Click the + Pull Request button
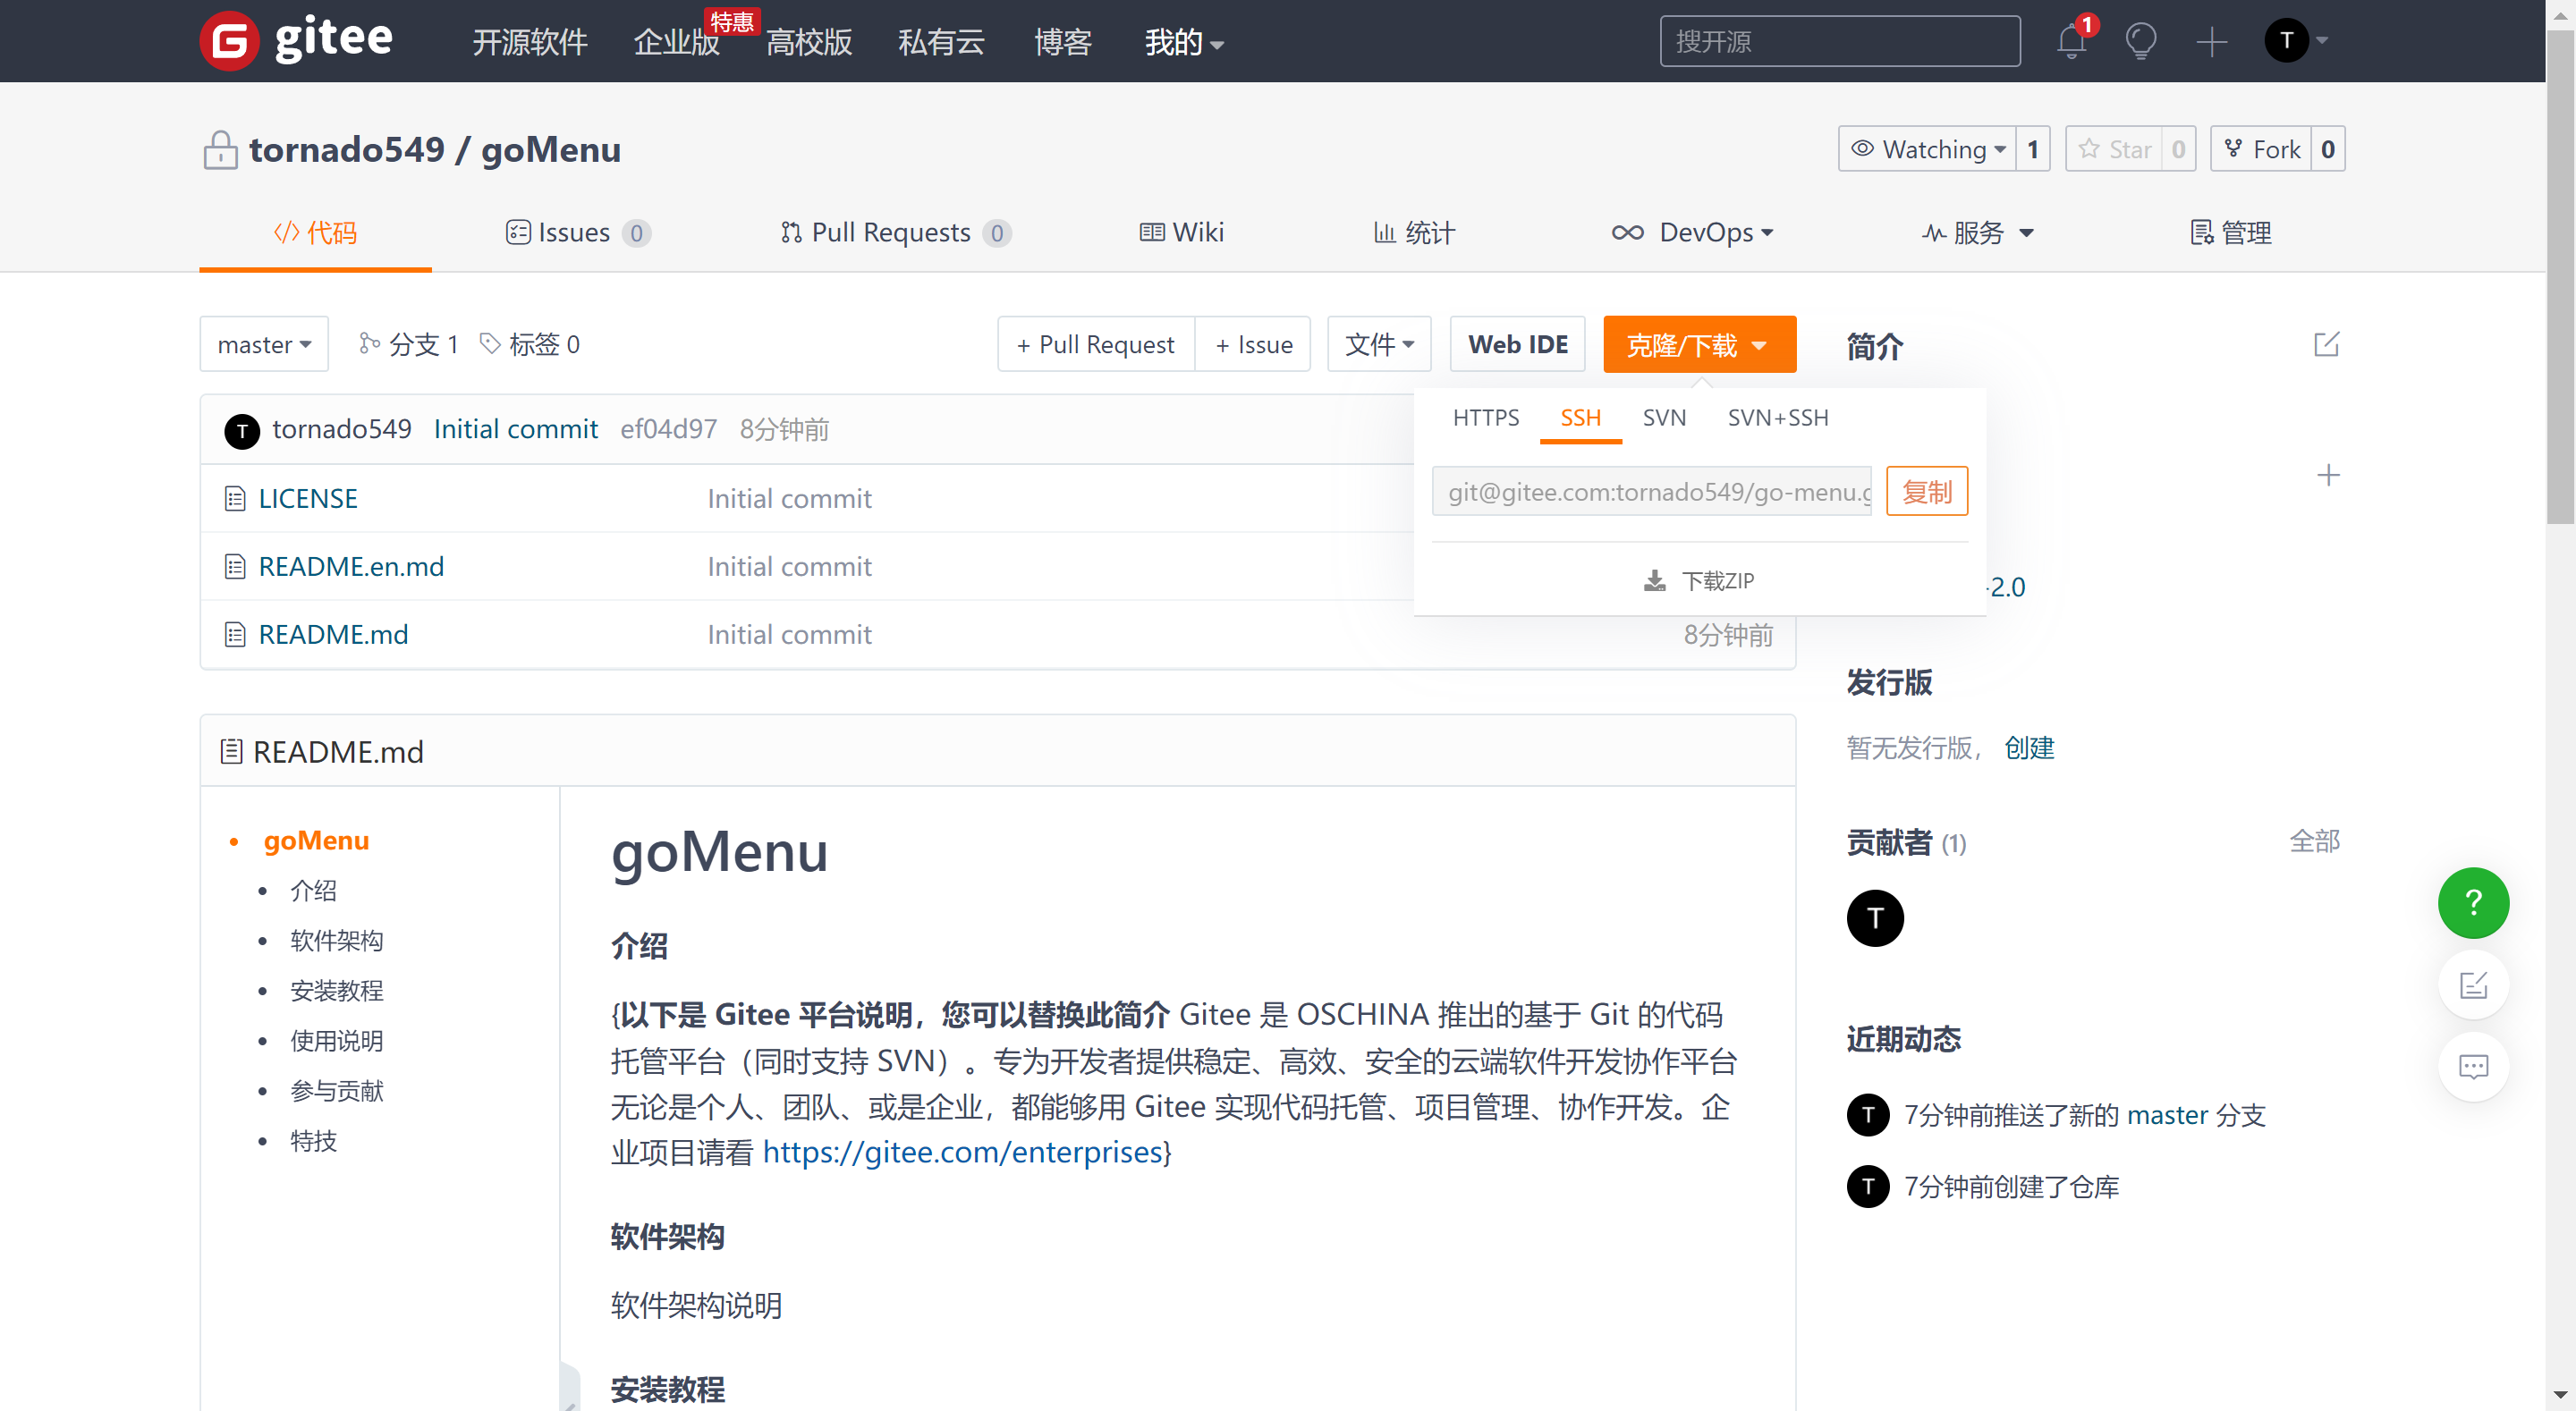Viewport: 2576px width, 1411px height. [x=1096, y=344]
